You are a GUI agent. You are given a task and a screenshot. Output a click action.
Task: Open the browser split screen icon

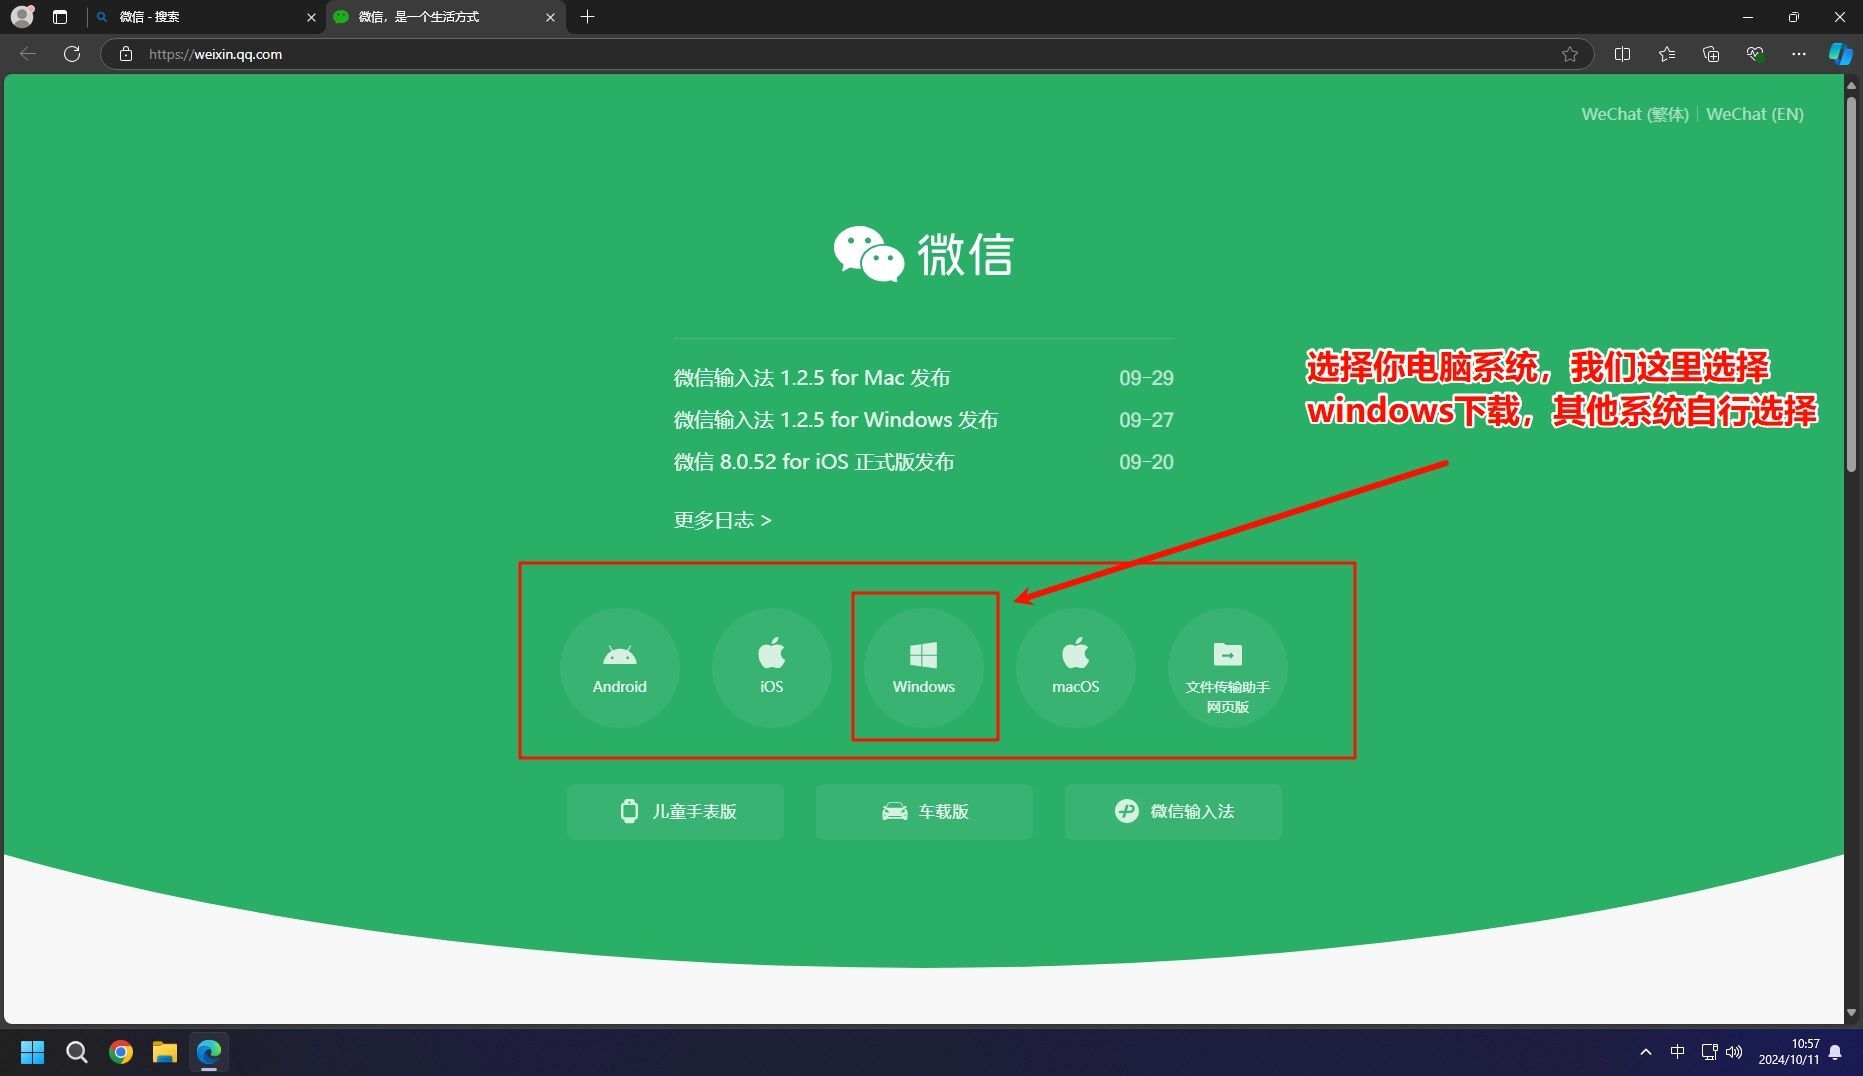[x=1622, y=54]
